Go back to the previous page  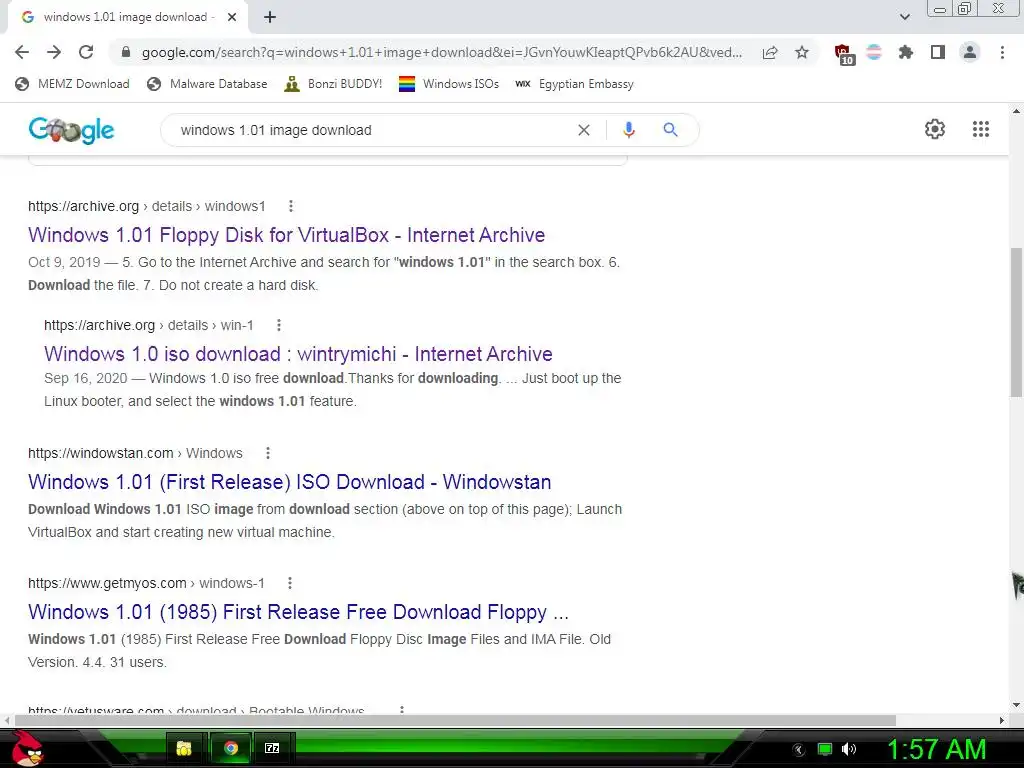tap(22, 52)
